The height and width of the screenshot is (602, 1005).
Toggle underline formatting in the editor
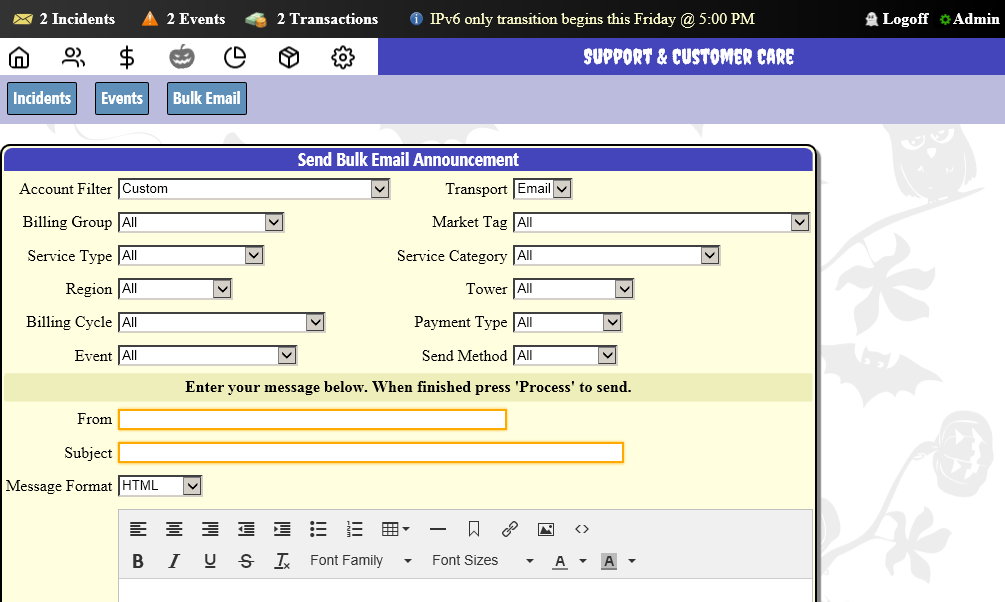pos(210,561)
